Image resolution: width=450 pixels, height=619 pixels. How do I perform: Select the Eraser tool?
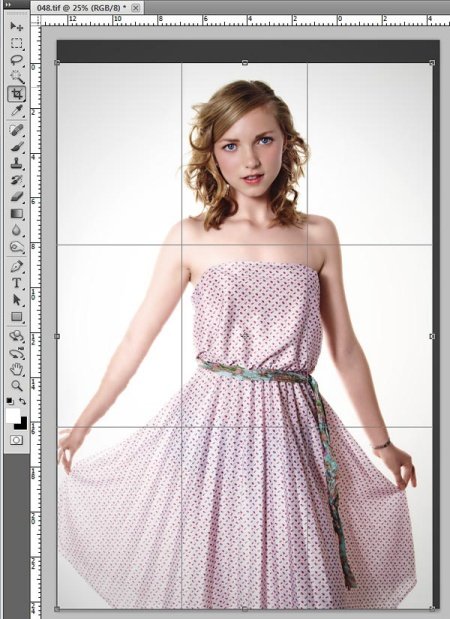tap(17, 197)
